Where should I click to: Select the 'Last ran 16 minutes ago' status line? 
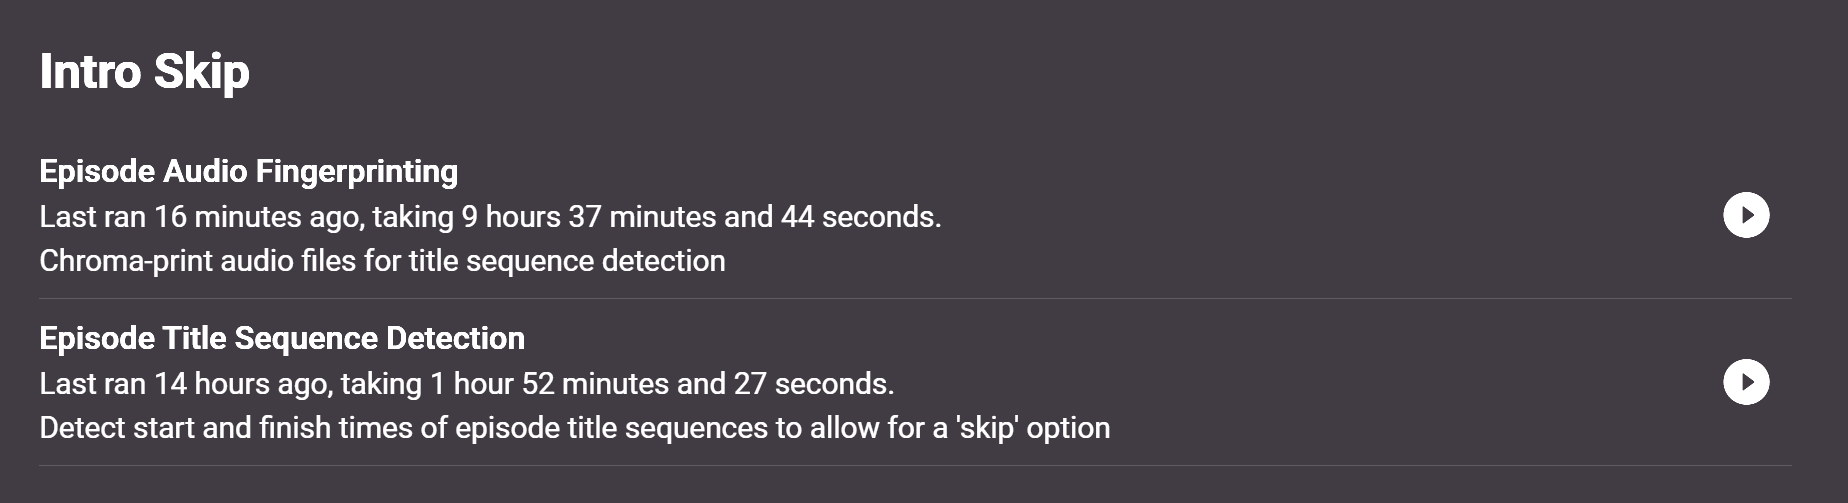(490, 216)
